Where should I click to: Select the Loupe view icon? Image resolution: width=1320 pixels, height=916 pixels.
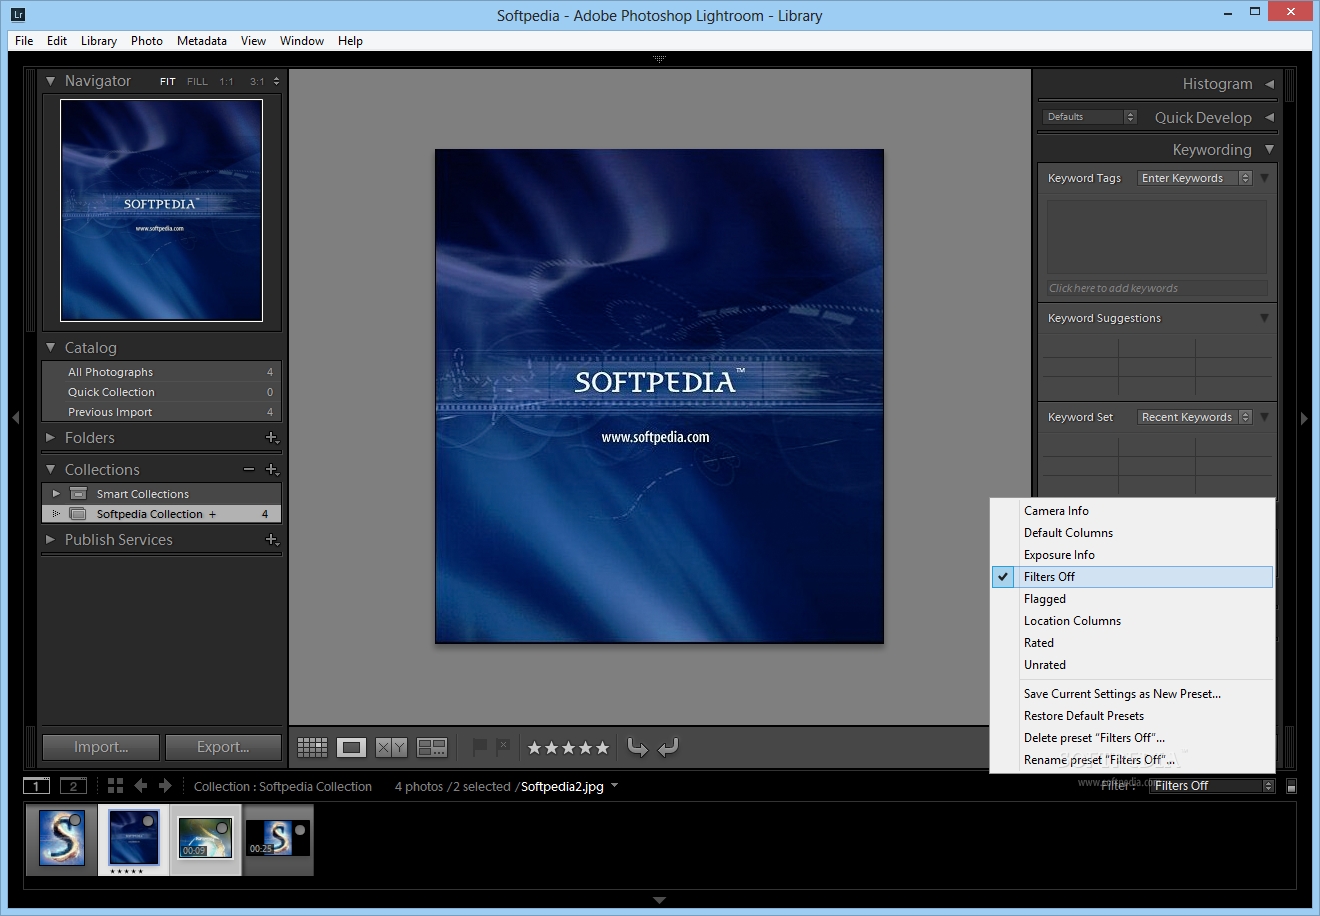pyautogui.click(x=351, y=747)
